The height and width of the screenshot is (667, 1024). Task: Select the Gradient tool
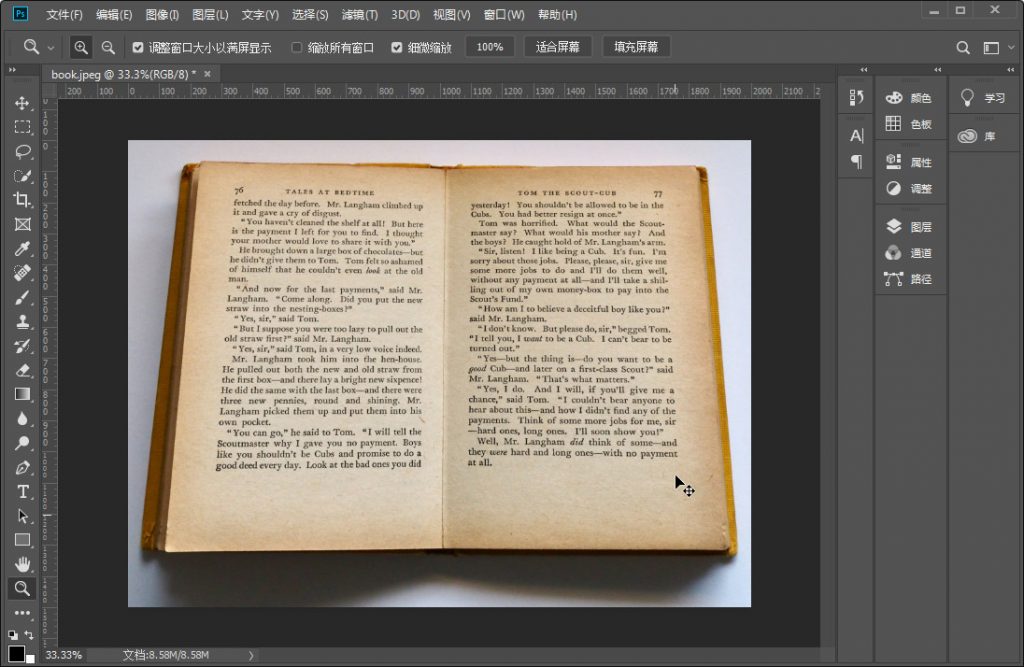22,394
